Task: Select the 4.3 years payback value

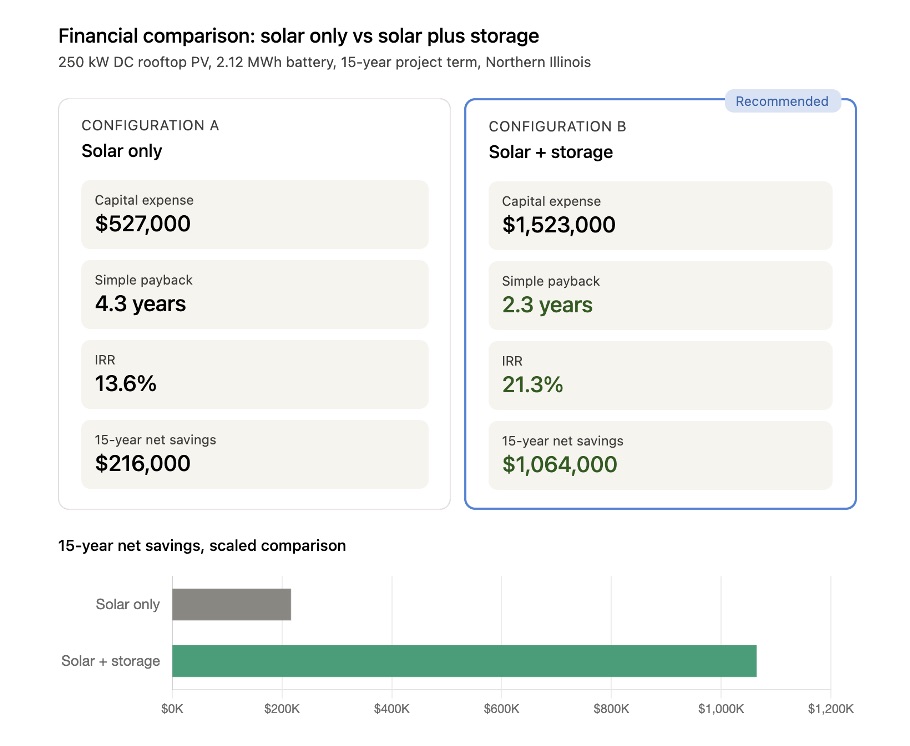Action: [140, 304]
